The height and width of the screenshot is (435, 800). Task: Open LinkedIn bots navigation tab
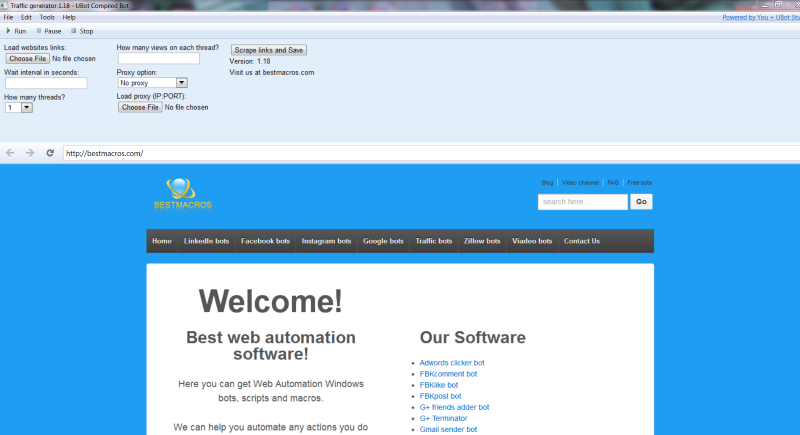click(x=206, y=241)
